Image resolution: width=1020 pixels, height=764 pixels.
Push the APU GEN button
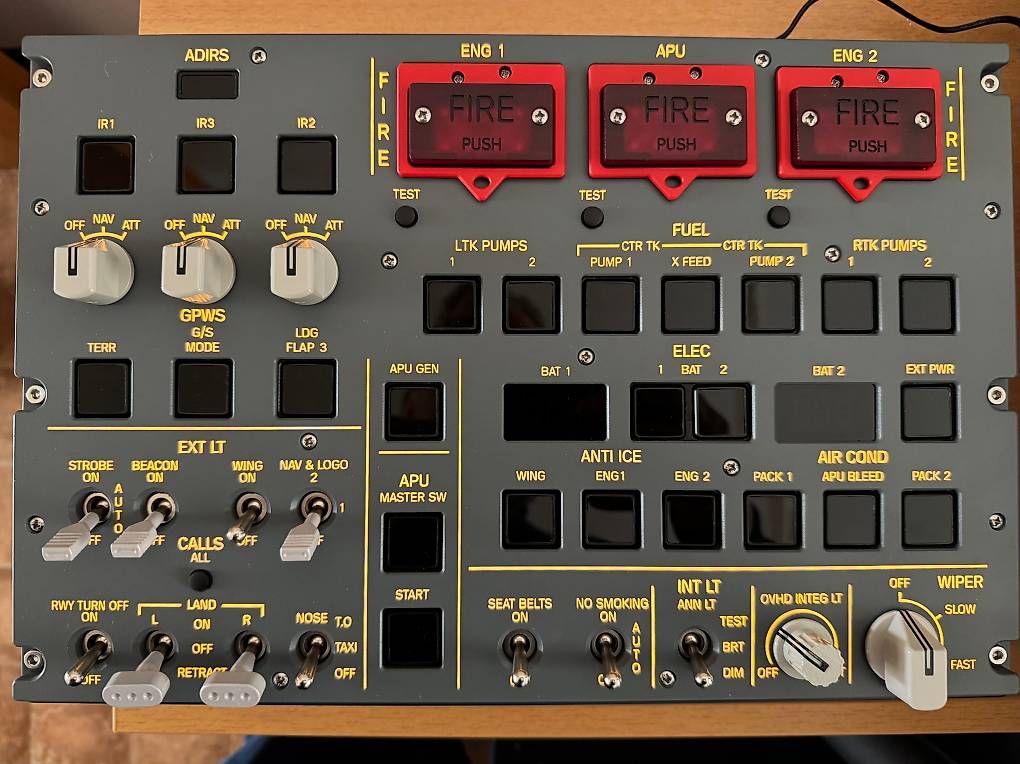[x=414, y=411]
